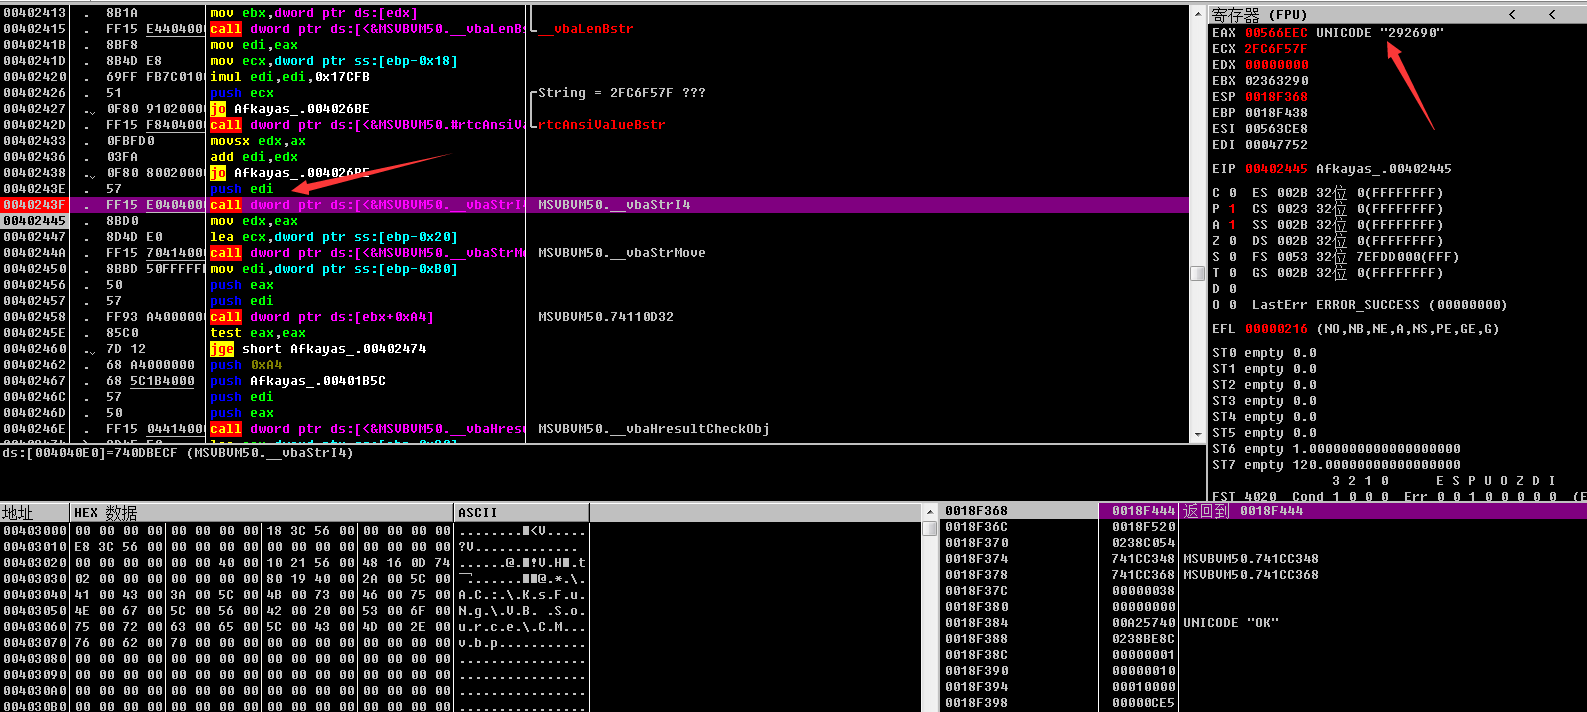Screen dimensions: 1587x712
Task: Click the String = 2FC6F57F comment
Action: [622, 93]
